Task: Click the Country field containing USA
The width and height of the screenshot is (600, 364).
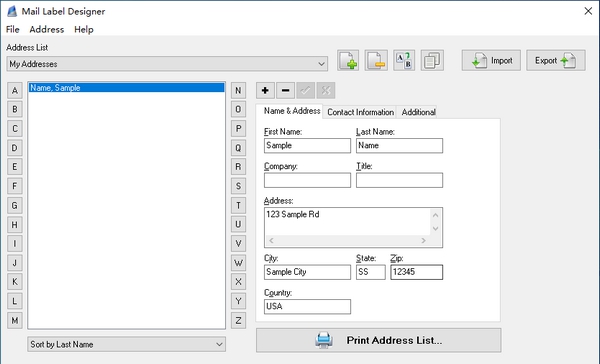Action: (x=307, y=307)
